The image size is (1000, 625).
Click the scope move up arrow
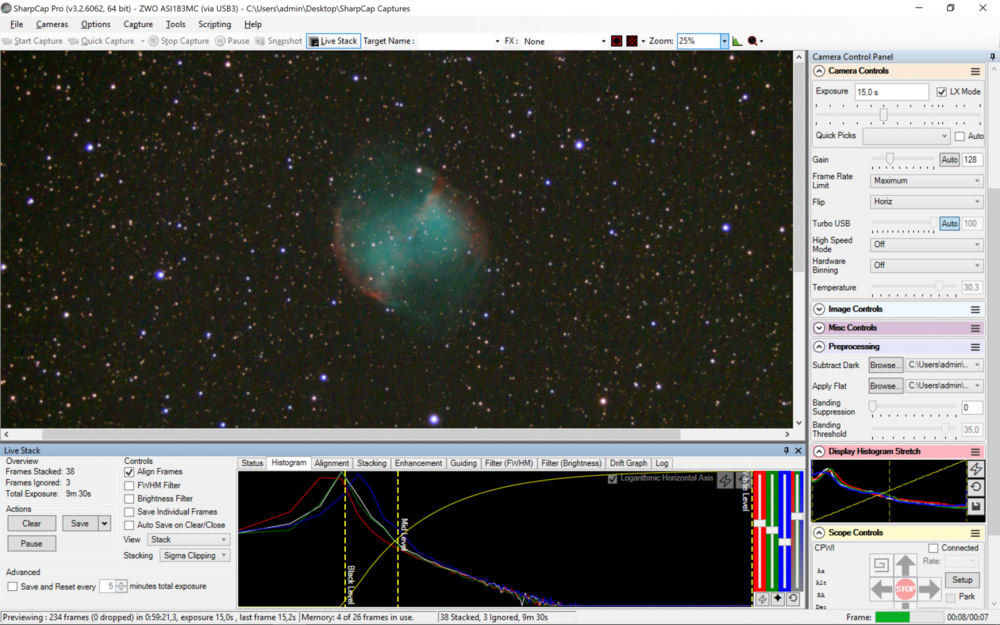pos(905,565)
